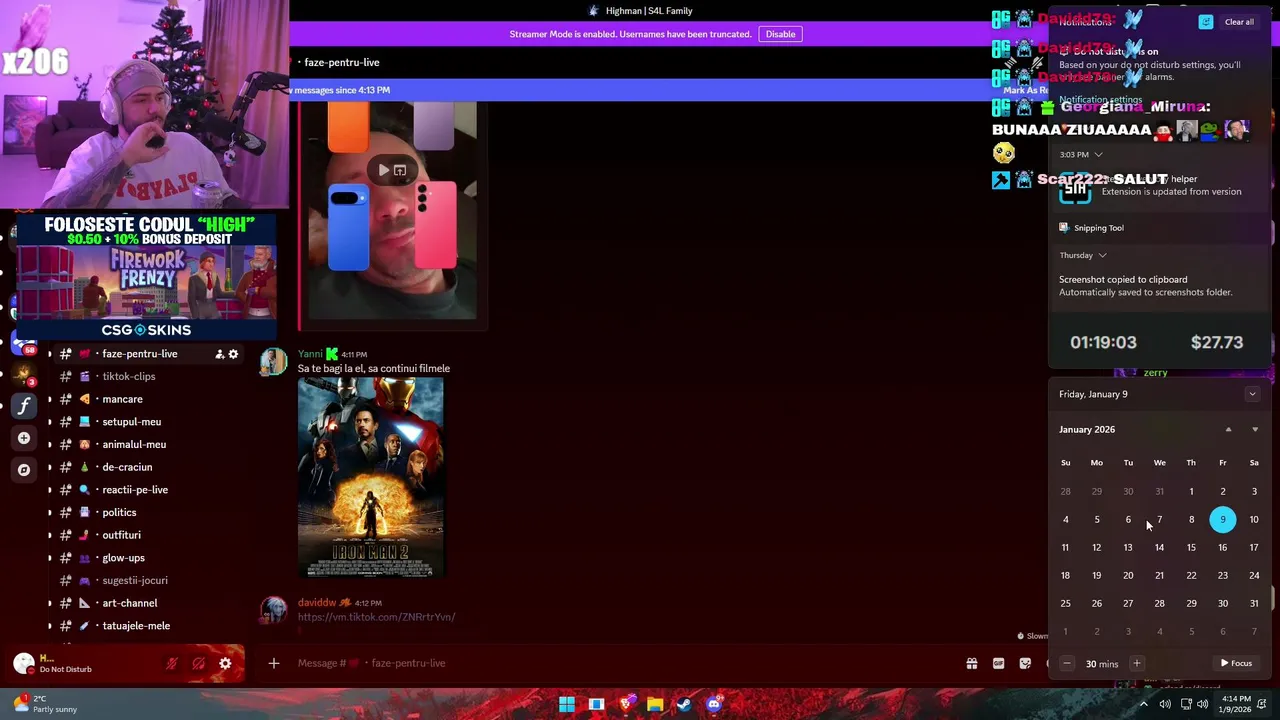
Task: Expand the 3:03 PM notification group chevron
Action: pyautogui.click(x=1098, y=155)
